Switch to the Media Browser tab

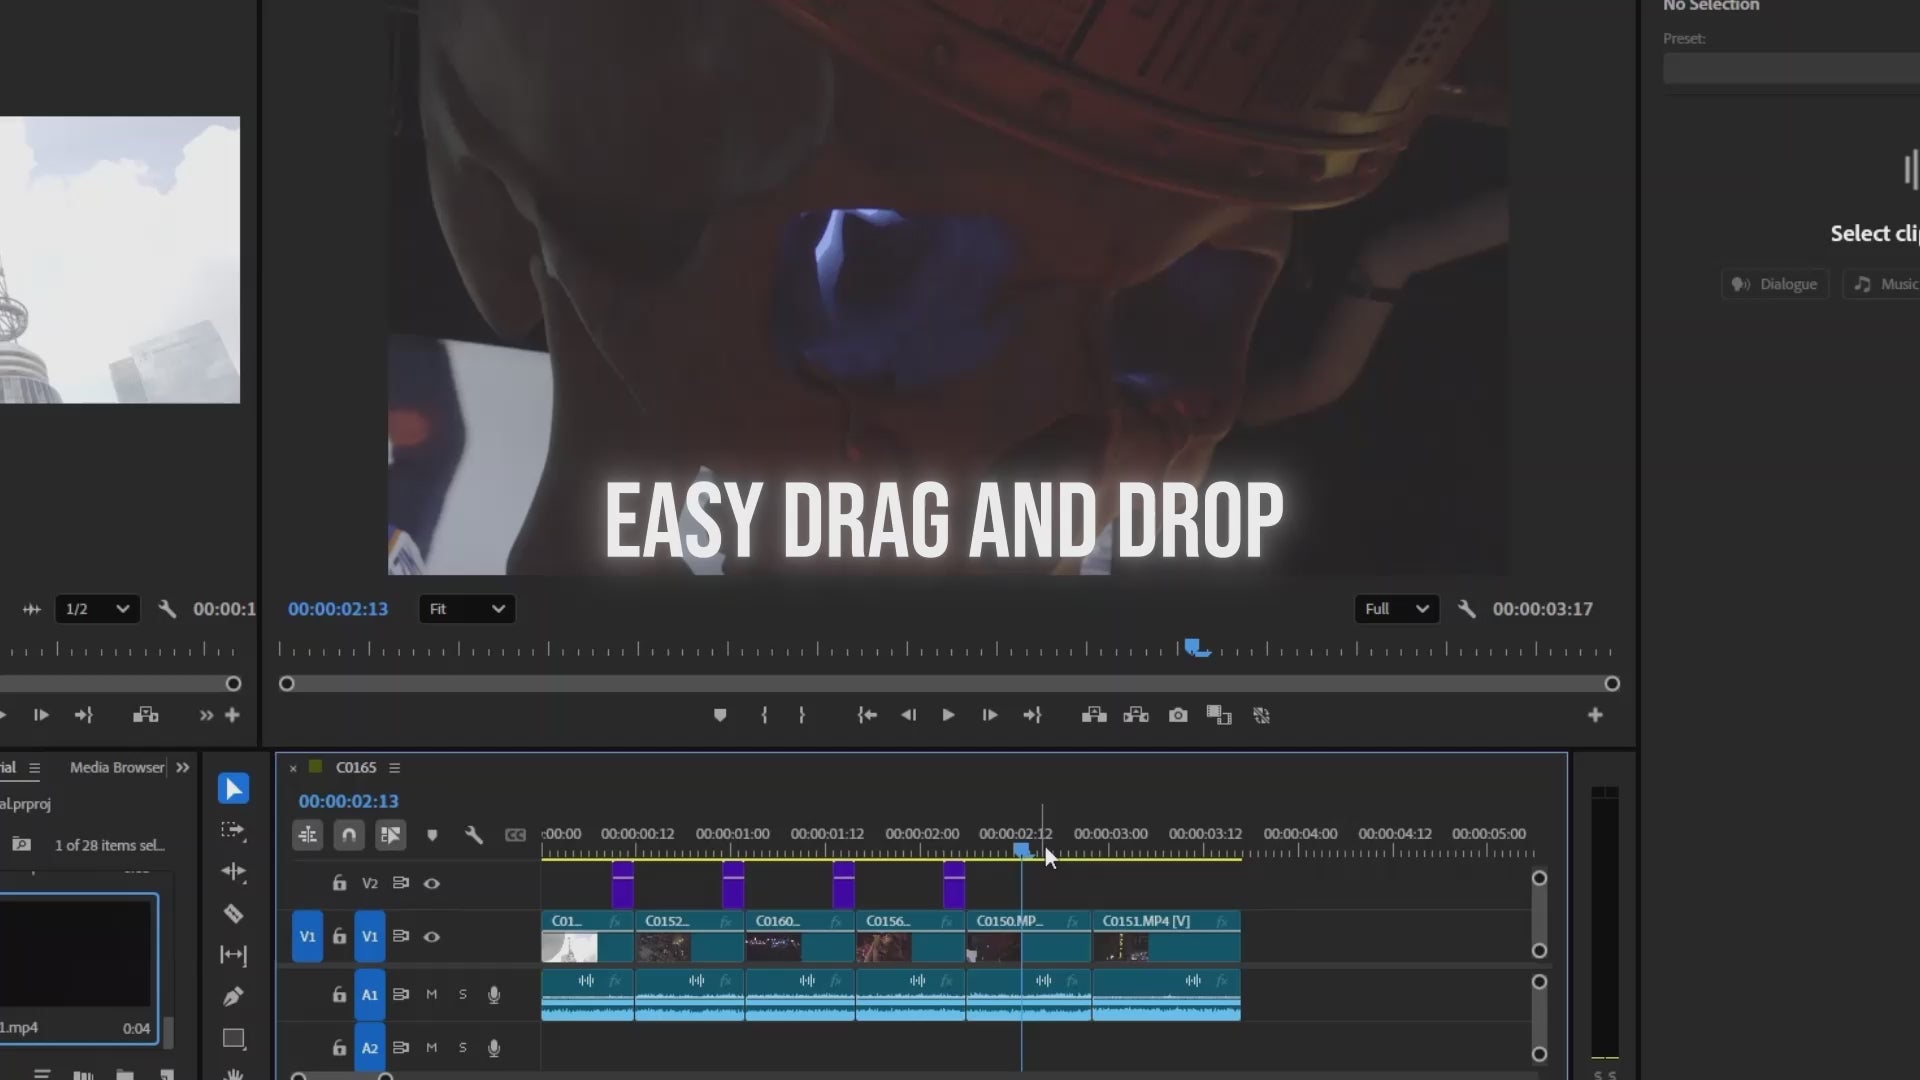click(117, 767)
